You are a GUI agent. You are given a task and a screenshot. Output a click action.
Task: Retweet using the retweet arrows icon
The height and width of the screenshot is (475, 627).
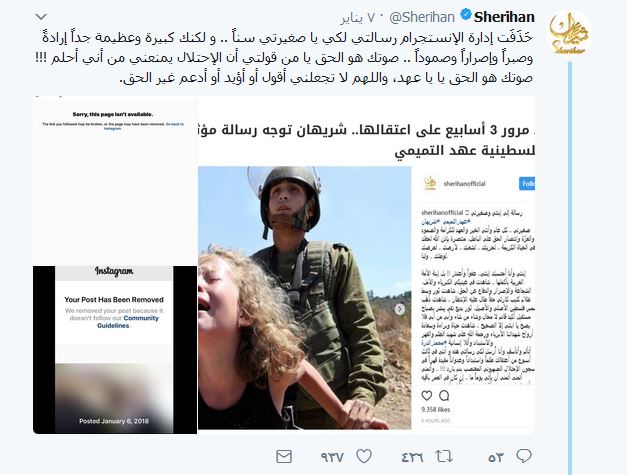coord(443,456)
